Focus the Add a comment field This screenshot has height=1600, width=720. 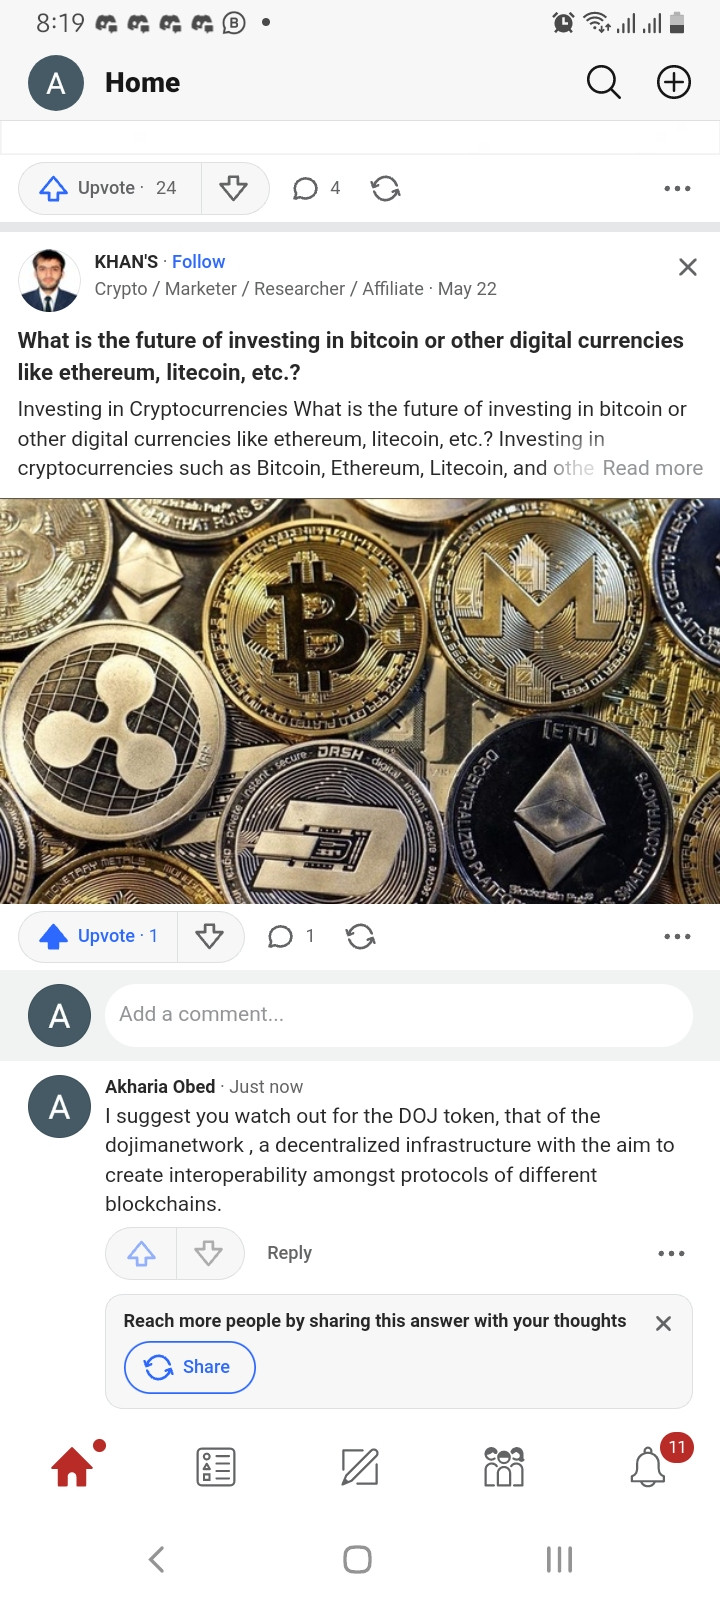[399, 1014]
